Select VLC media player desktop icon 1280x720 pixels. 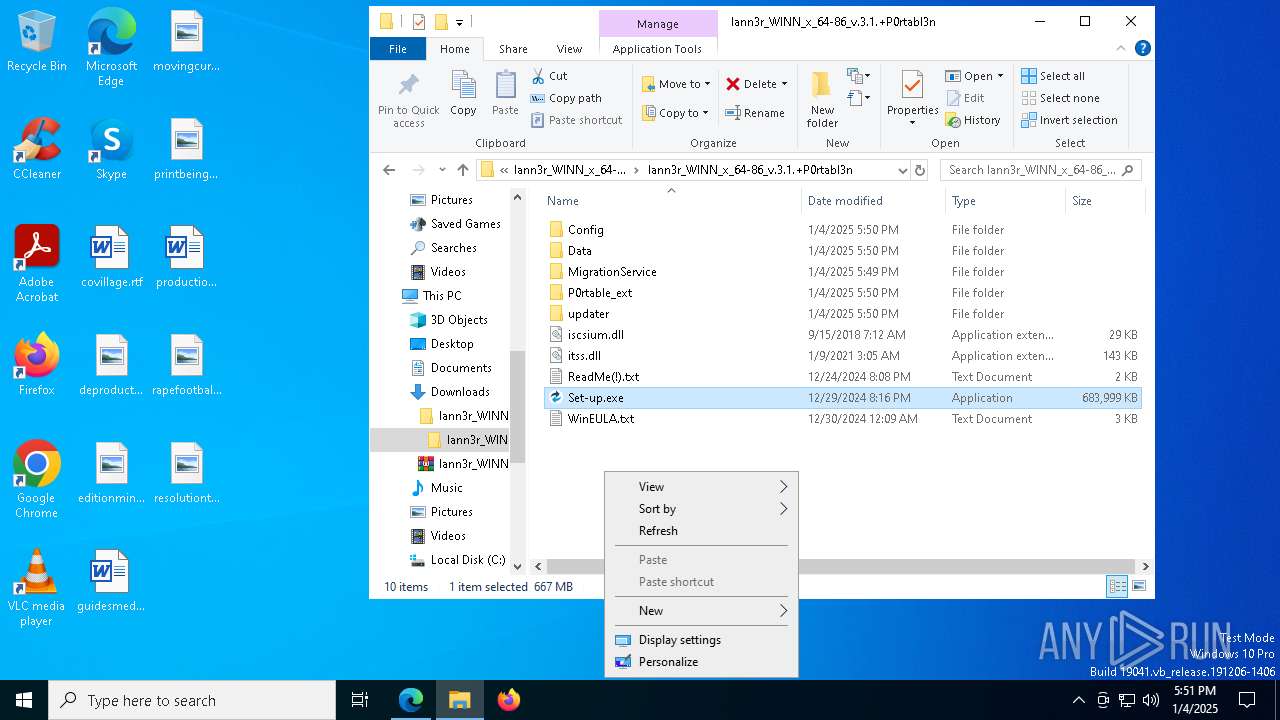pos(36,588)
